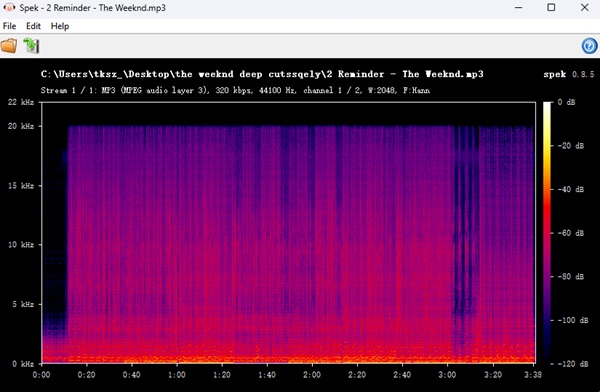The height and width of the screenshot is (392, 600).
Task: Click the 1:00 time axis label
Action: click(x=176, y=375)
